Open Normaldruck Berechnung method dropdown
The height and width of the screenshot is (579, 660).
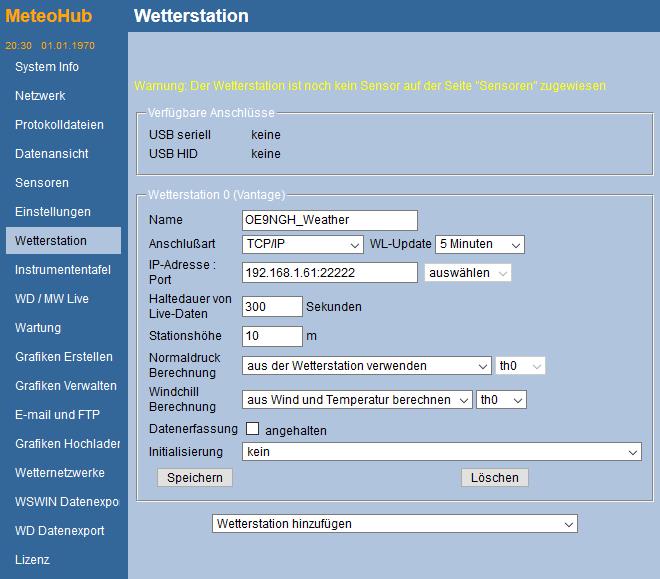point(367,366)
